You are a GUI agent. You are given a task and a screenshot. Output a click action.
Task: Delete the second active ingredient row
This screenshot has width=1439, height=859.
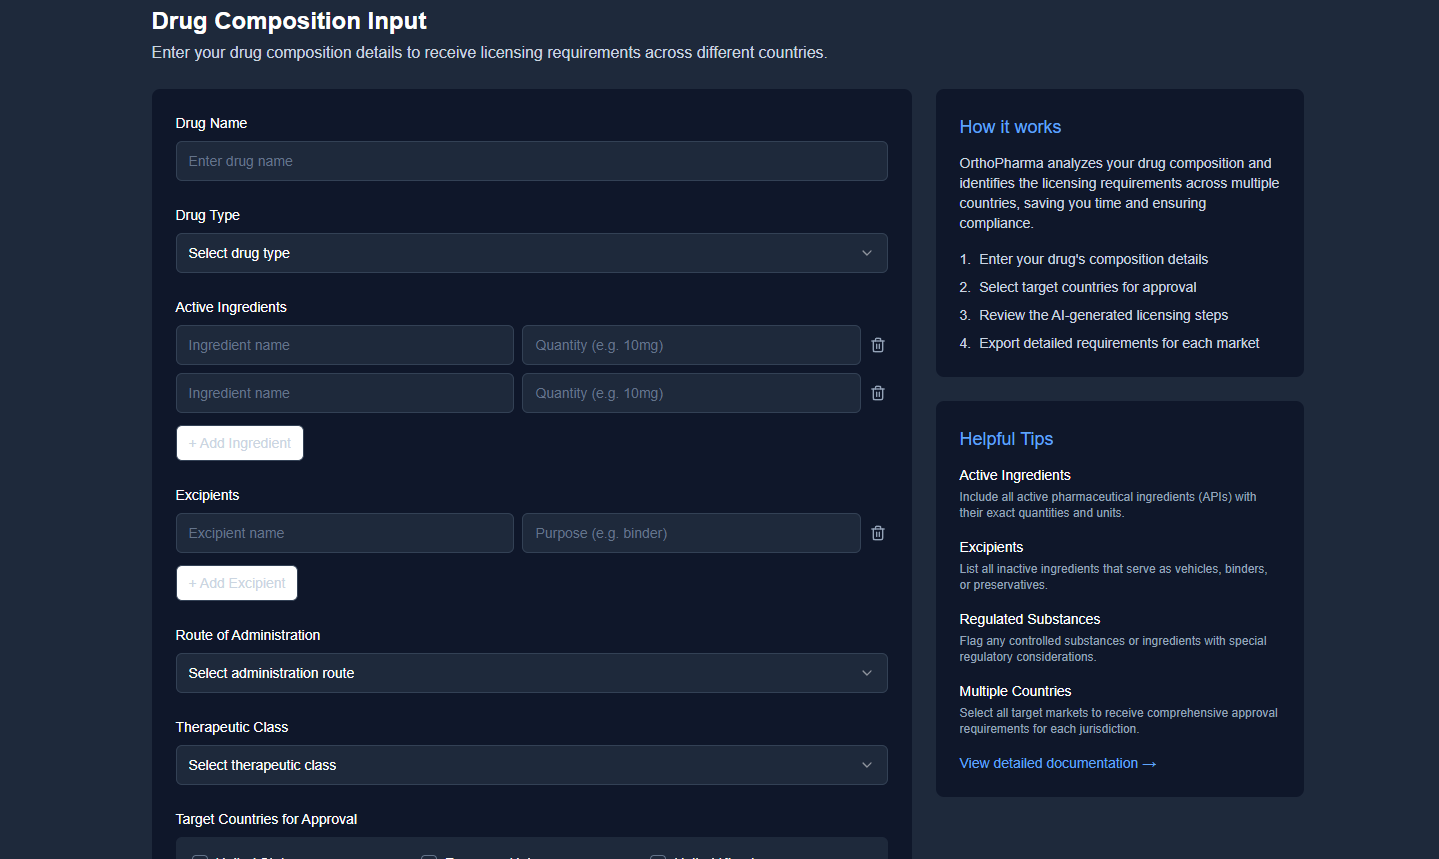tap(877, 393)
